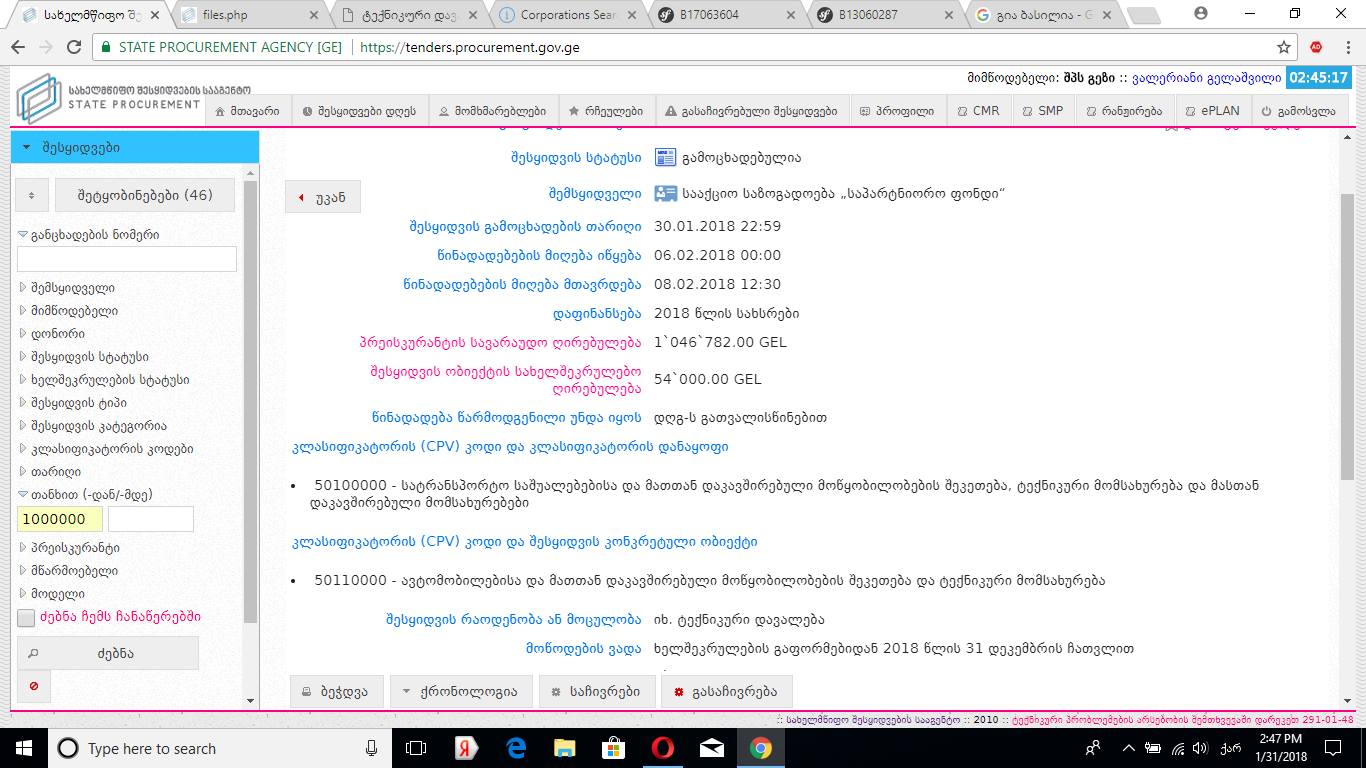Image resolution: width=1366 pixels, height=768 pixels.
Task: Click the Chrome icon on the taskbar
Action: coord(760,748)
